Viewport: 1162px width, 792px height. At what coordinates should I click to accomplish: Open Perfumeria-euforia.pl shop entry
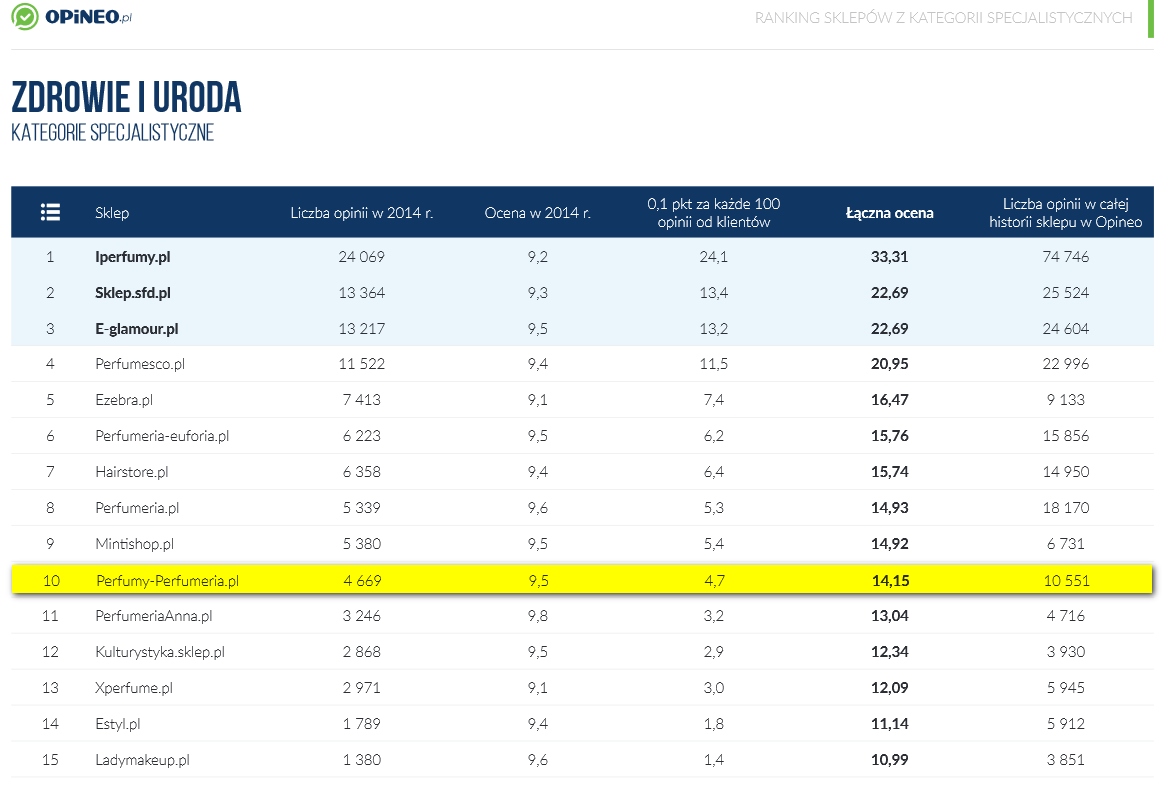click(x=162, y=436)
